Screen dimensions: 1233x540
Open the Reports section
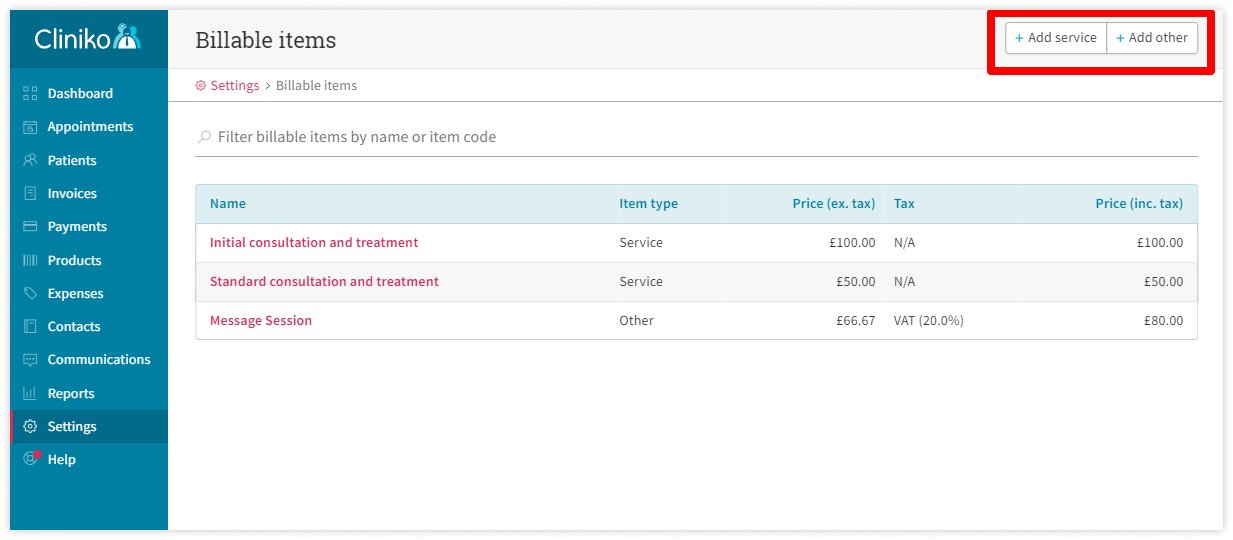71,394
